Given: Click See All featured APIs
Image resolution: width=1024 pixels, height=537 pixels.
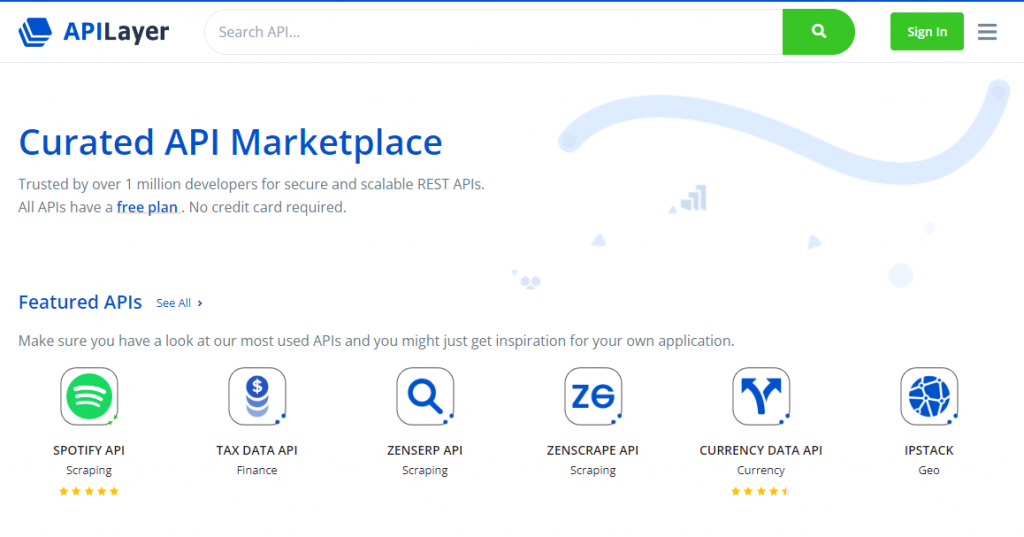Looking at the screenshot, I should click(180, 303).
